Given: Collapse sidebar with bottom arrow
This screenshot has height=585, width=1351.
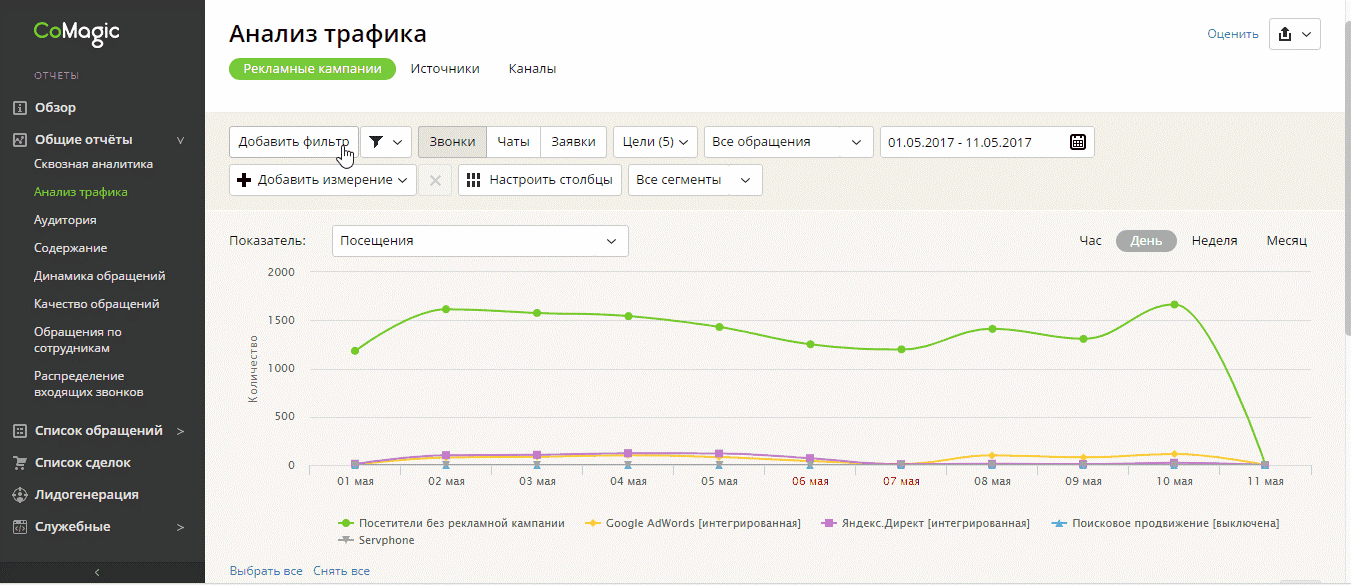Looking at the screenshot, I should 97,572.
